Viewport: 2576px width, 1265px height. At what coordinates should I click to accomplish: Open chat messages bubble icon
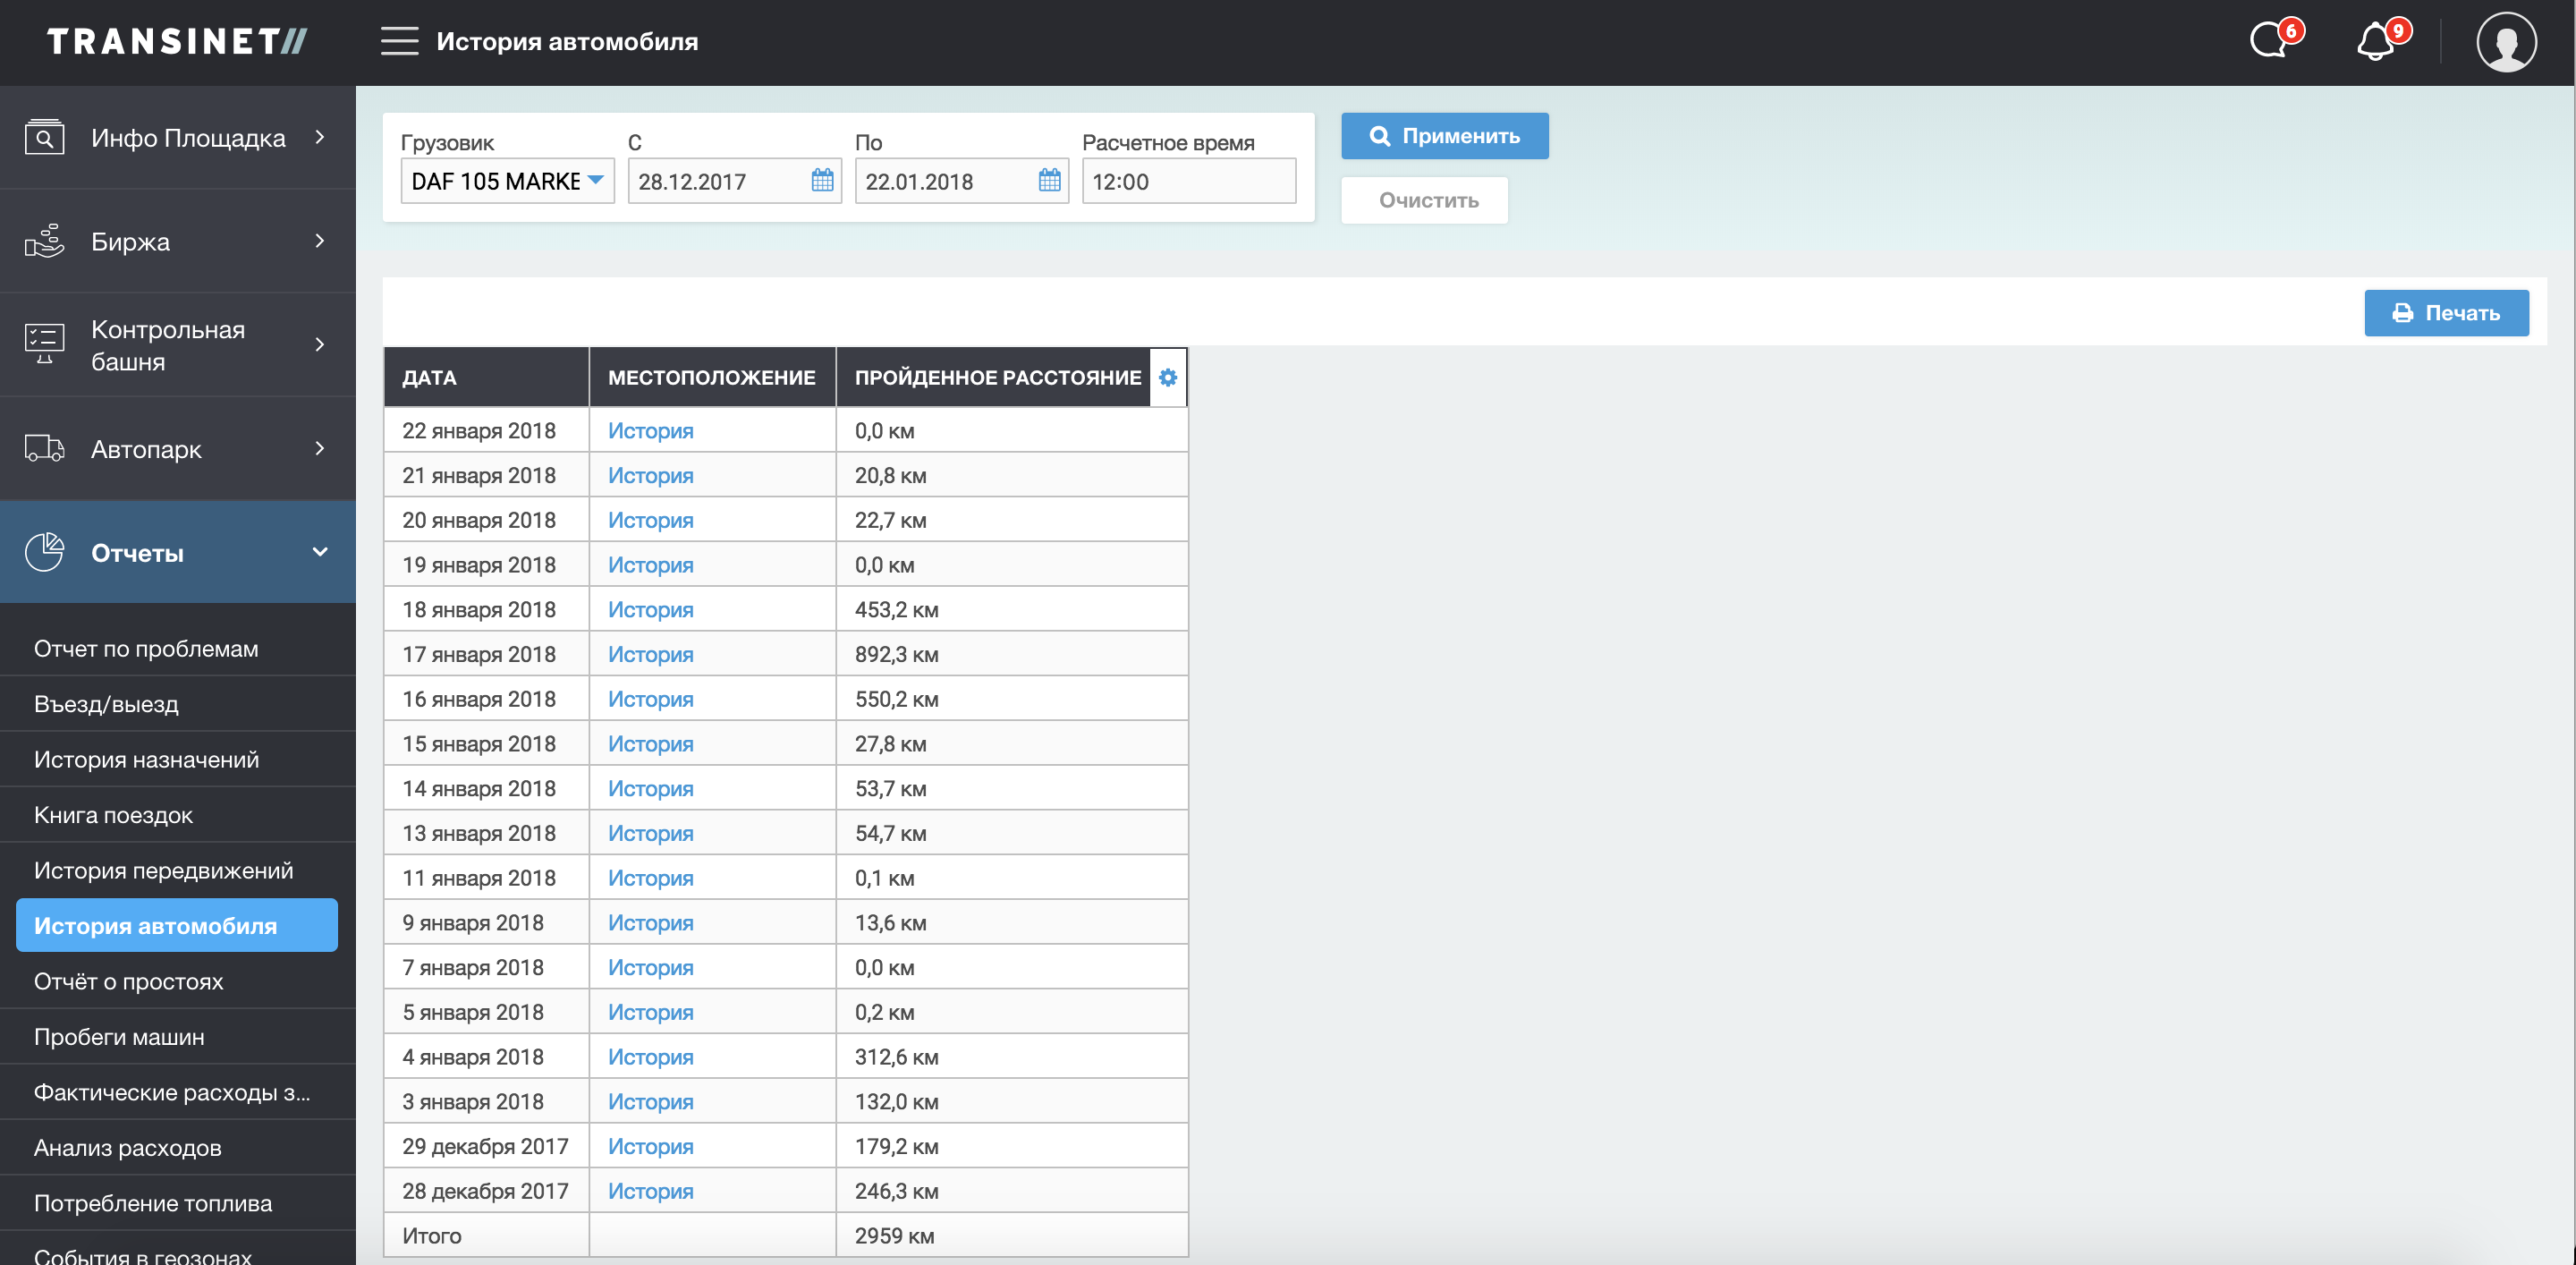[x=2270, y=41]
